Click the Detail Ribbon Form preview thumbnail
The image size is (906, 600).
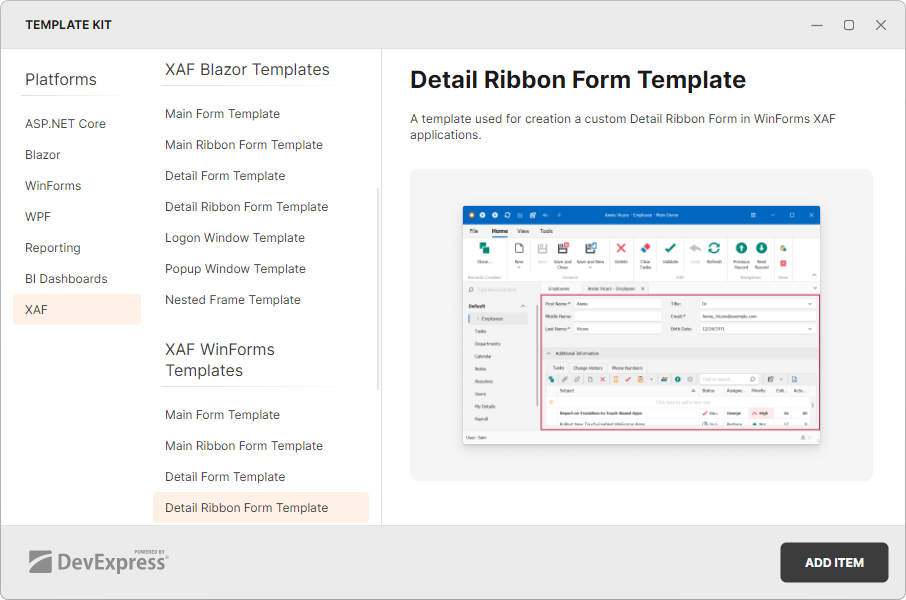tap(641, 324)
